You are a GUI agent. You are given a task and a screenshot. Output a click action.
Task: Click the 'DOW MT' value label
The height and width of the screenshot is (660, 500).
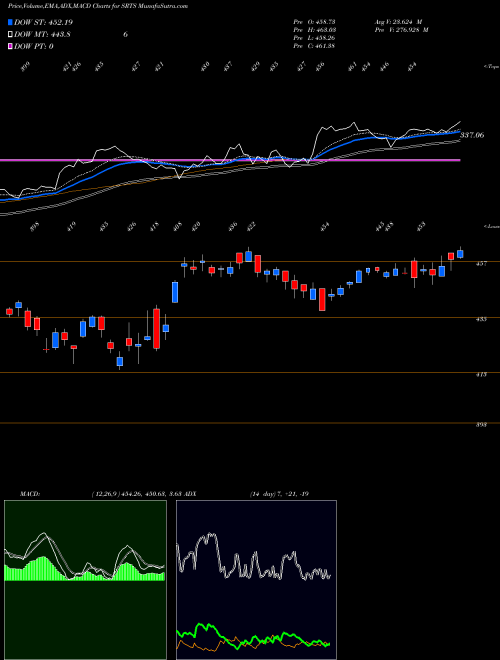tap(42, 35)
